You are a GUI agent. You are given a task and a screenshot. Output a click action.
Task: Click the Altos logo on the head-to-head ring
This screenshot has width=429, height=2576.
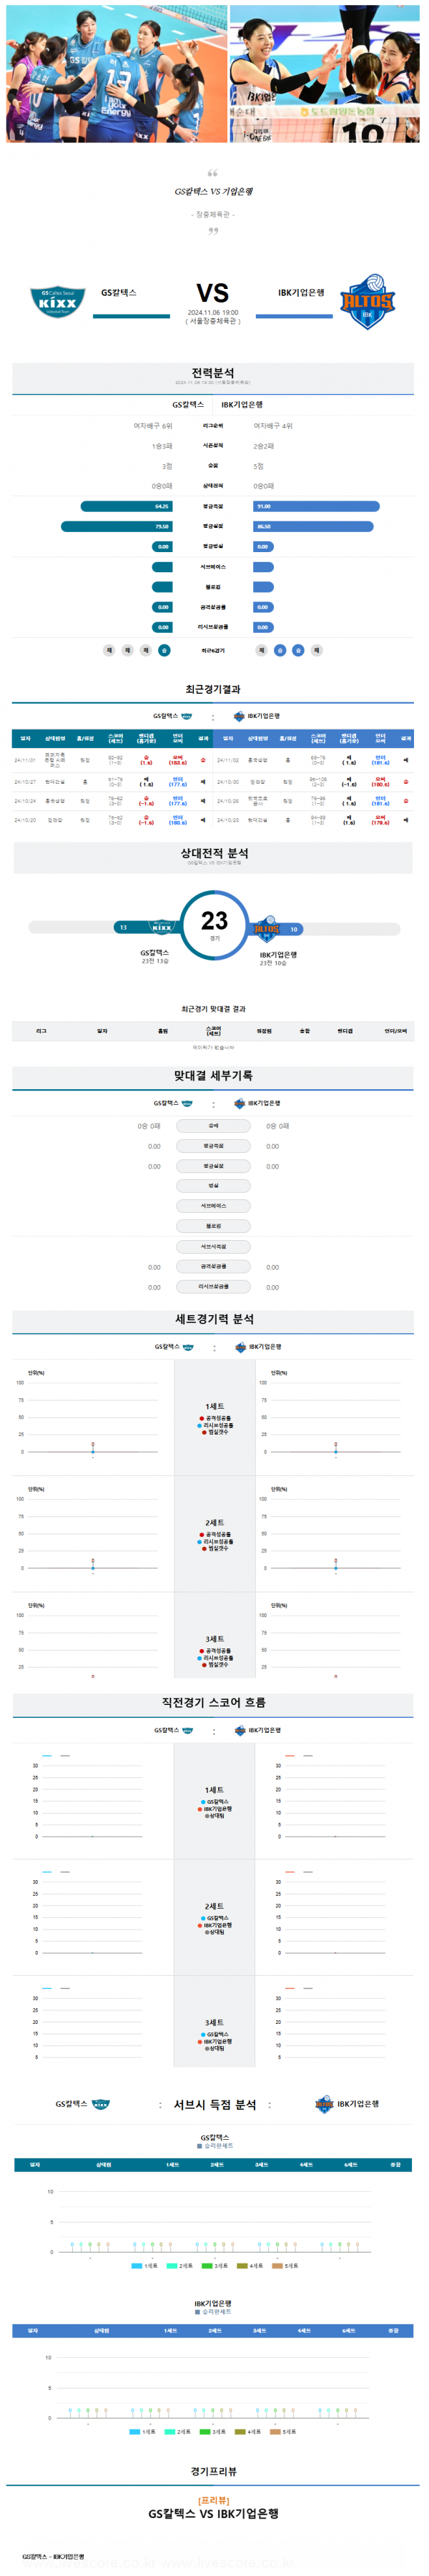(266, 929)
